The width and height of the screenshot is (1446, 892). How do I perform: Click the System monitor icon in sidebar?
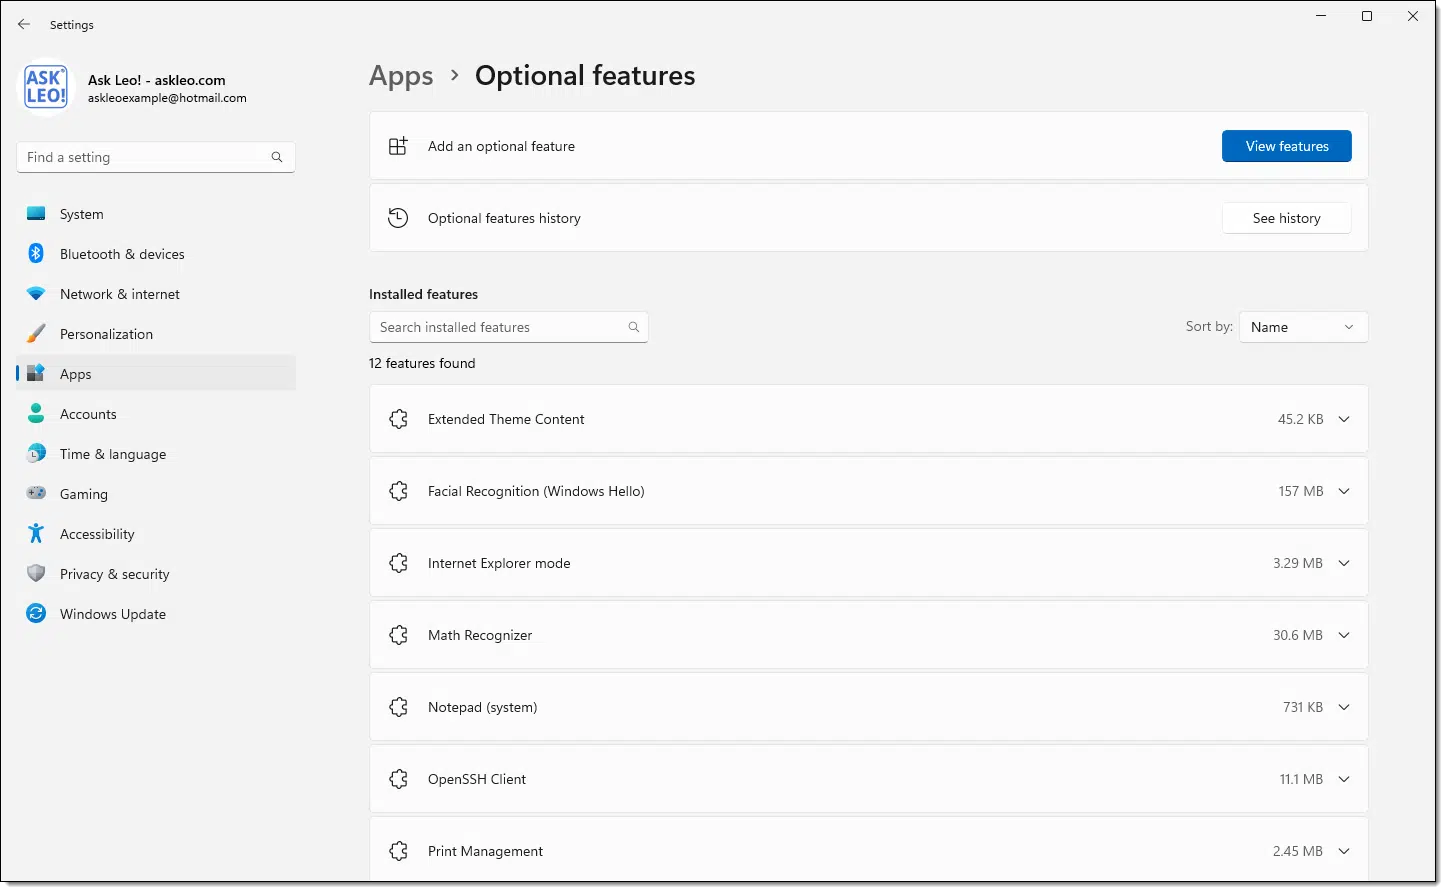coord(36,214)
